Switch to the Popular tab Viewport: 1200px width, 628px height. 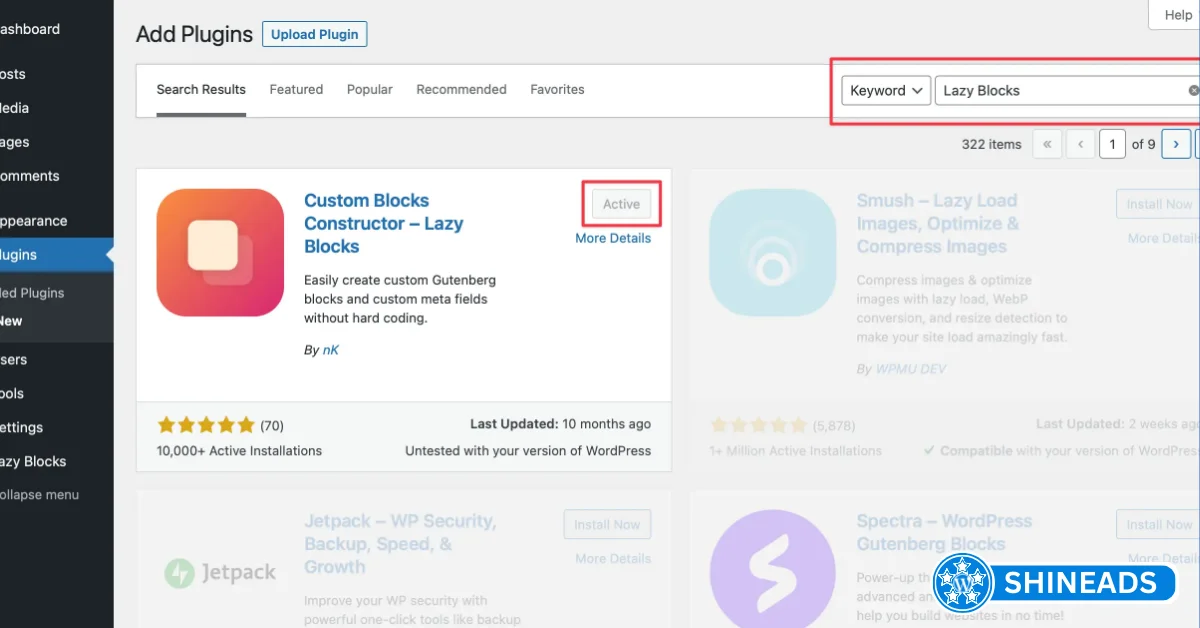coord(370,89)
